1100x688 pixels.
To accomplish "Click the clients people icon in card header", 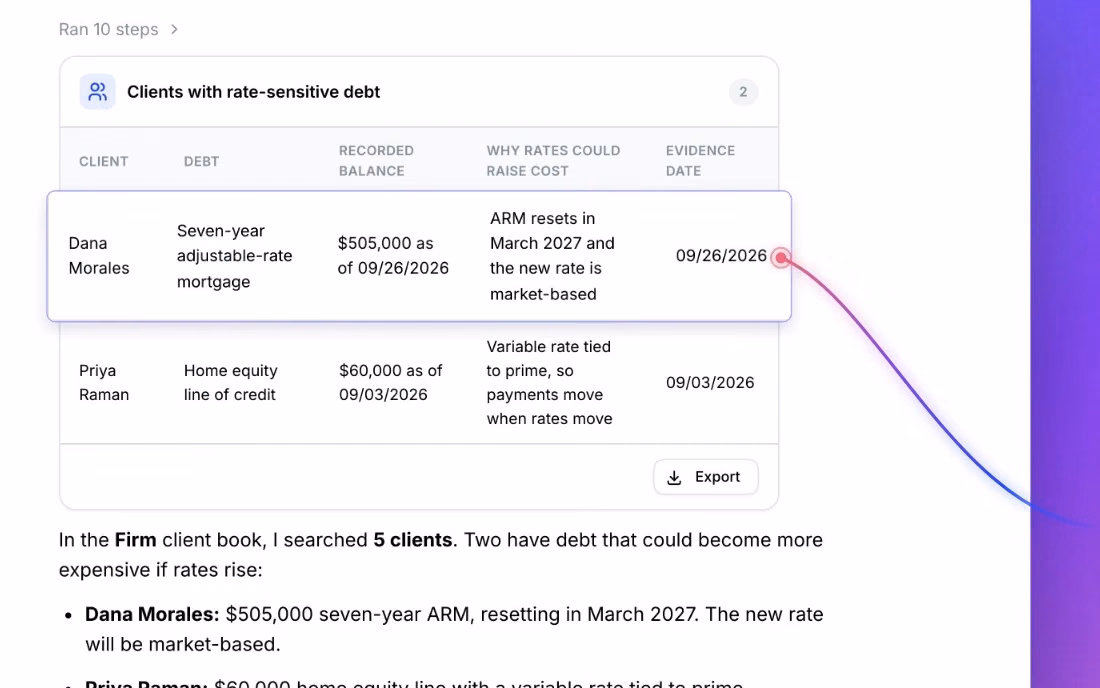I will 98,92.
